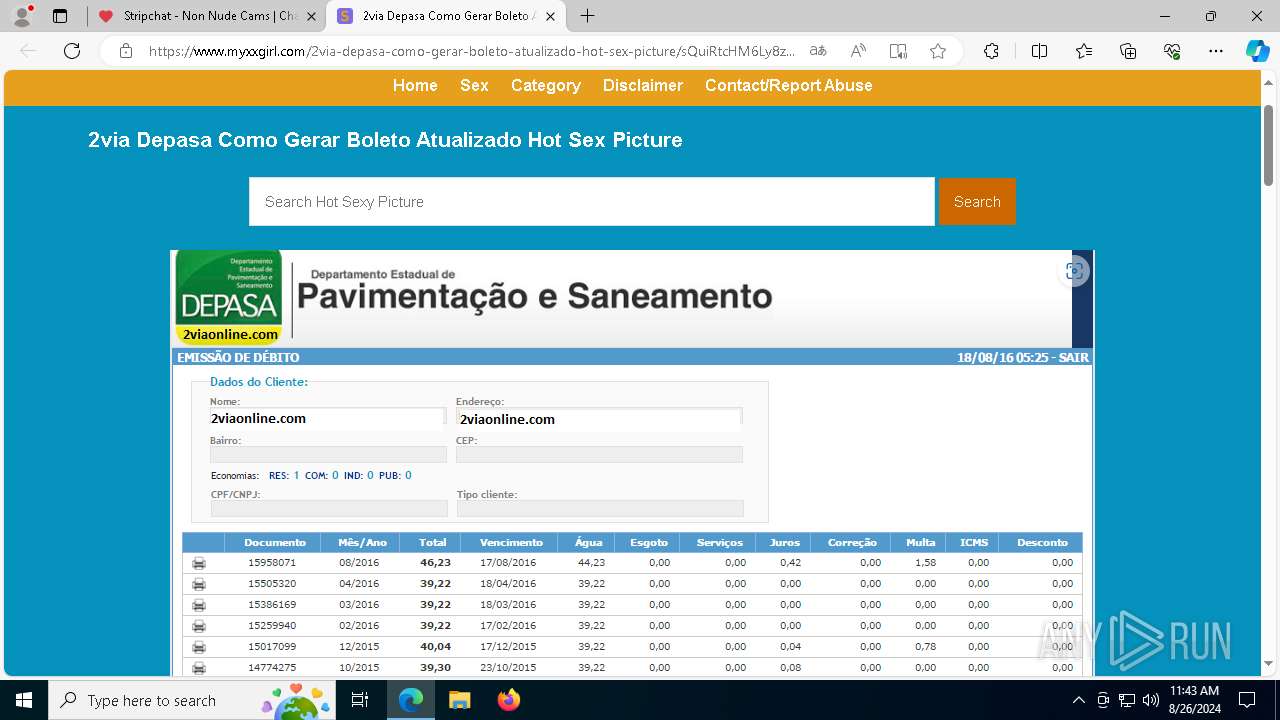Open the Edge profile icon
This screenshot has width=1280, height=720.
(22, 16)
